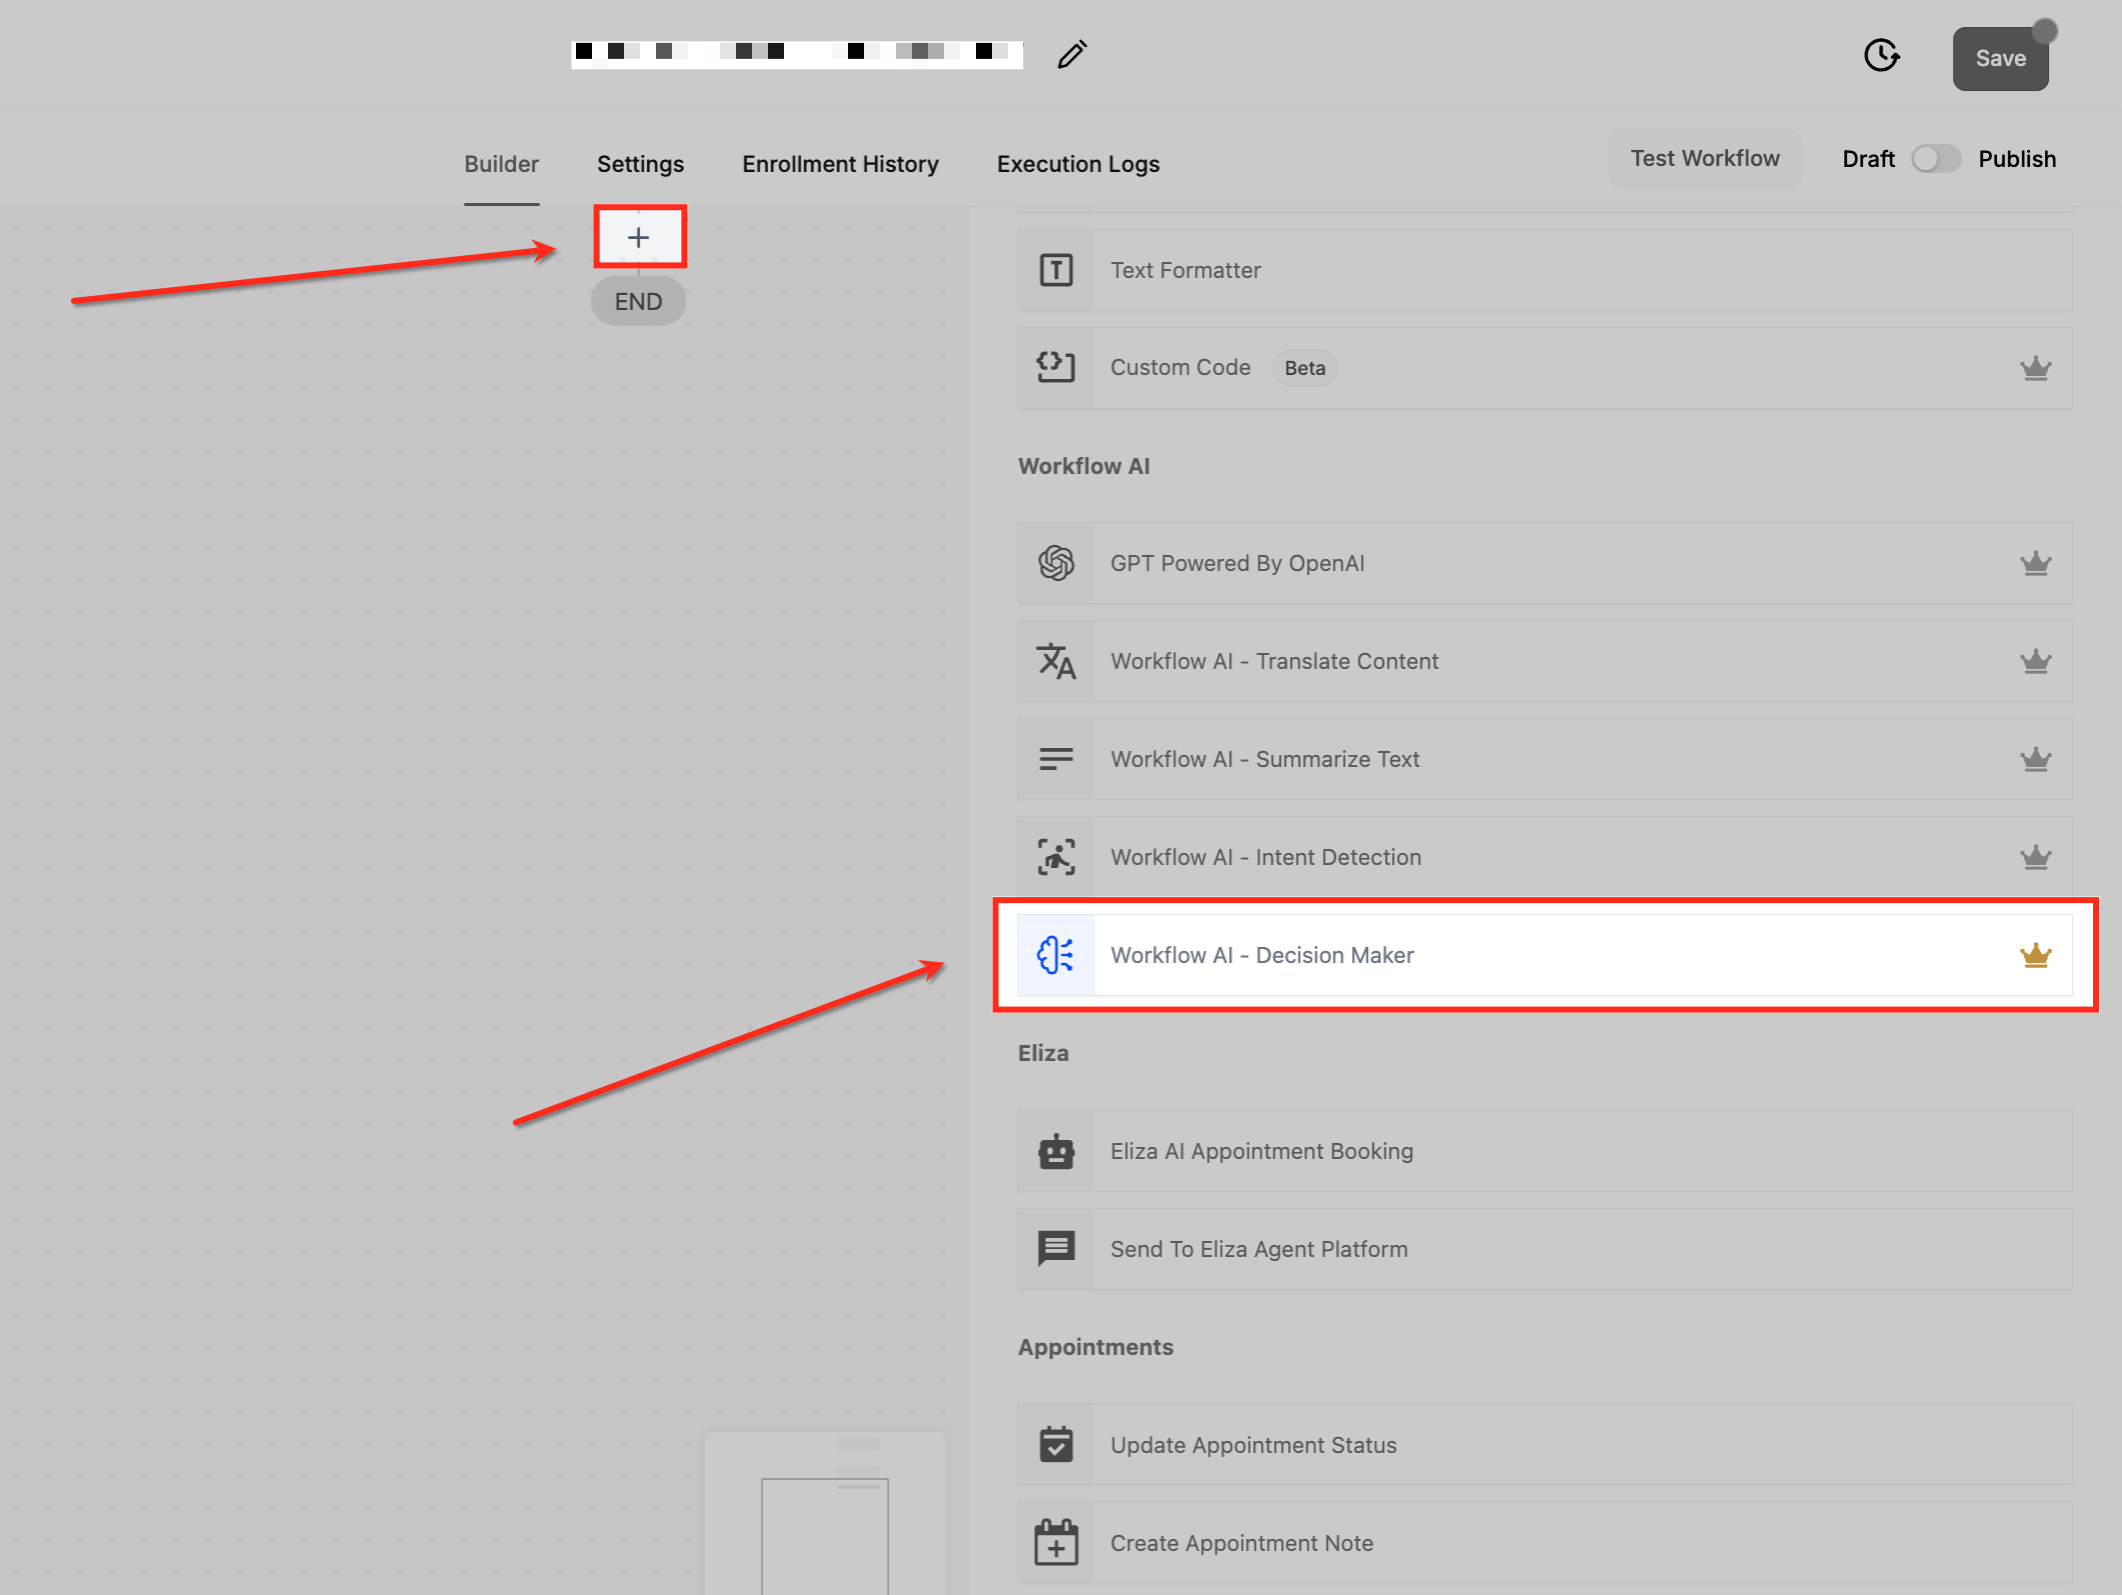Viewport: 2122px width, 1595px height.
Task: Select GPT Powered By OpenAI icon
Action: click(x=1056, y=563)
